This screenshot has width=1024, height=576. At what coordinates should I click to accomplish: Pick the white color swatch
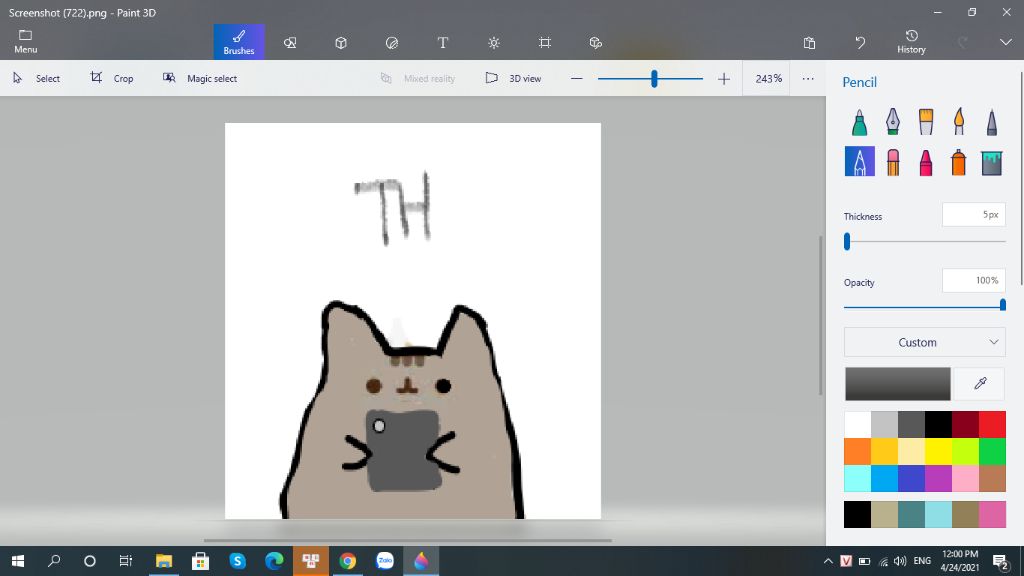(857, 424)
